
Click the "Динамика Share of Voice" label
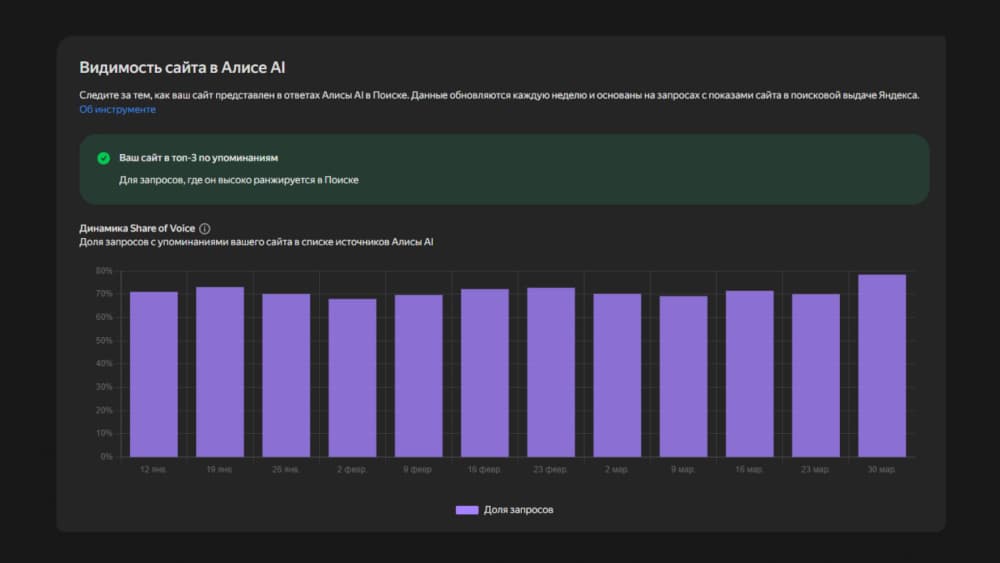[x=137, y=228]
